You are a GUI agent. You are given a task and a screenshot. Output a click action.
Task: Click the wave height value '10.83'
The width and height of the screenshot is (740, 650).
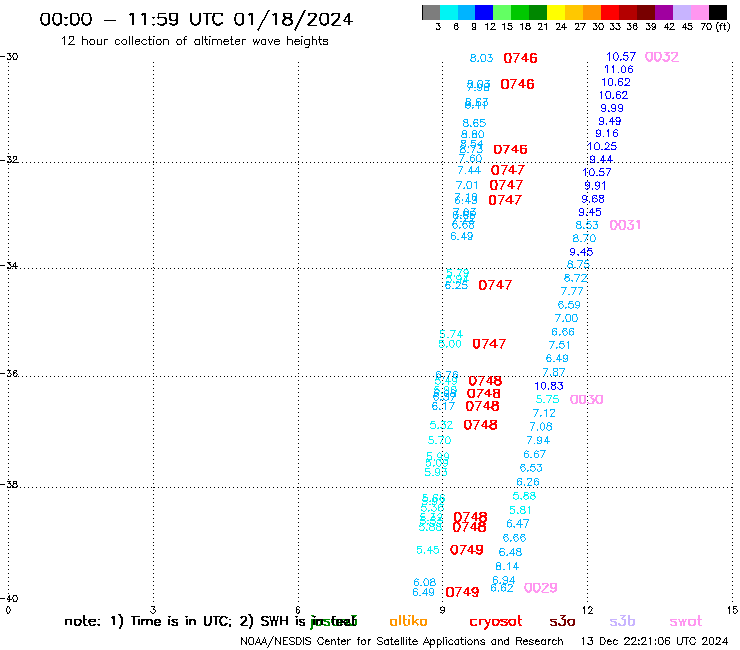(549, 386)
